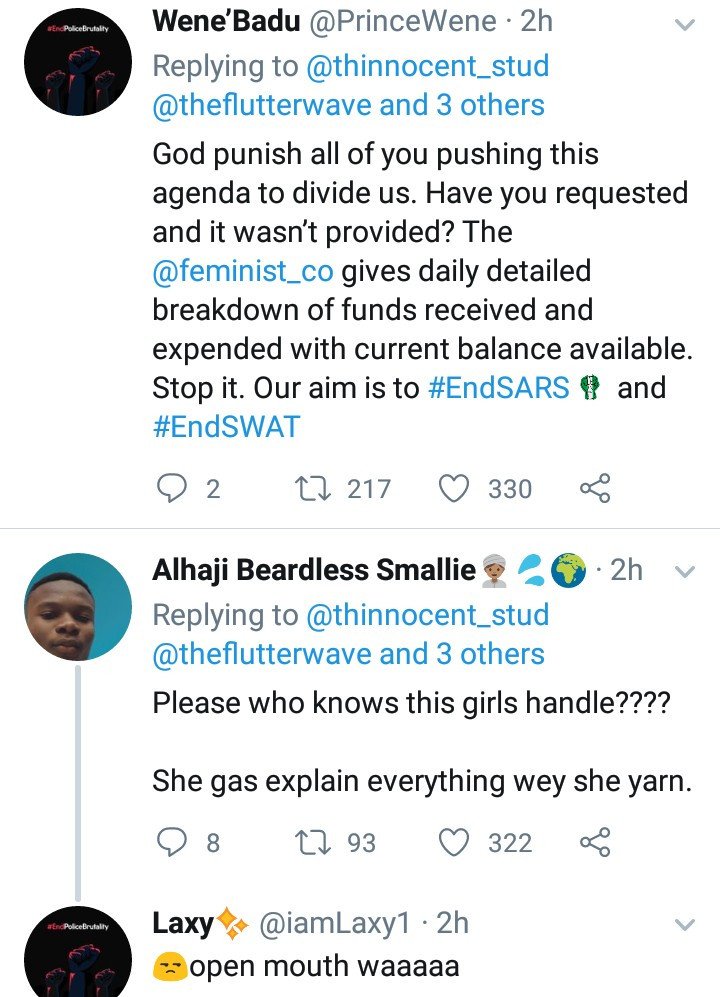Open @thinnocent_stud in Alhaji's reply
Image resolution: width=720 pixels, height=997 pixels.
[x=426, y=615]
